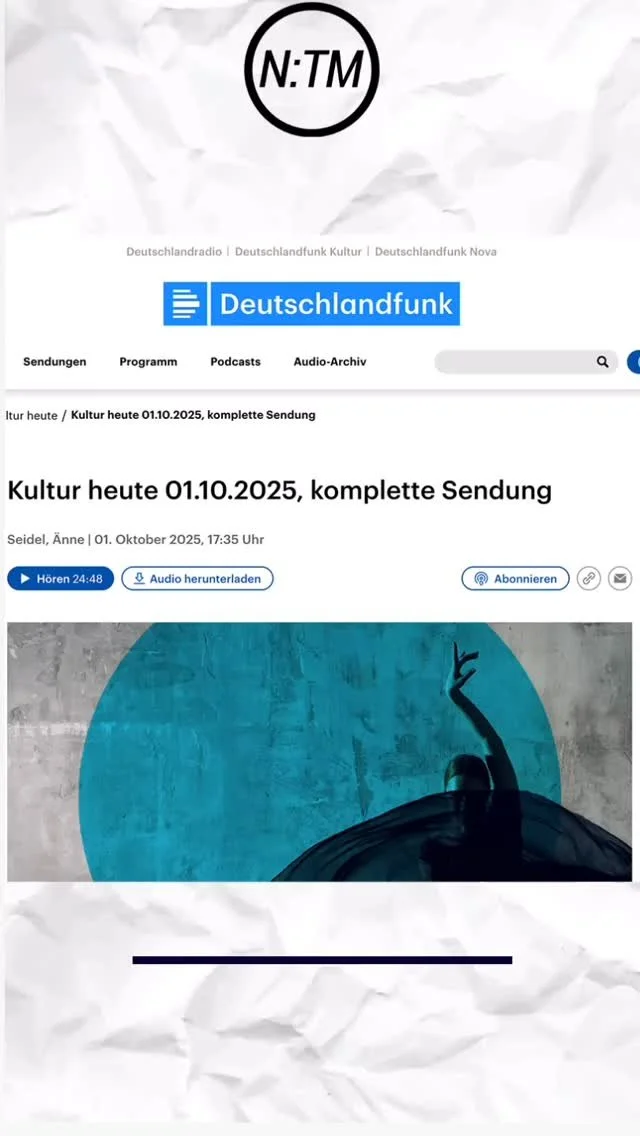Open the Sendungen menu
Image resolution: width=640 pixels, height=1136 pixels.
pos(54,362)
